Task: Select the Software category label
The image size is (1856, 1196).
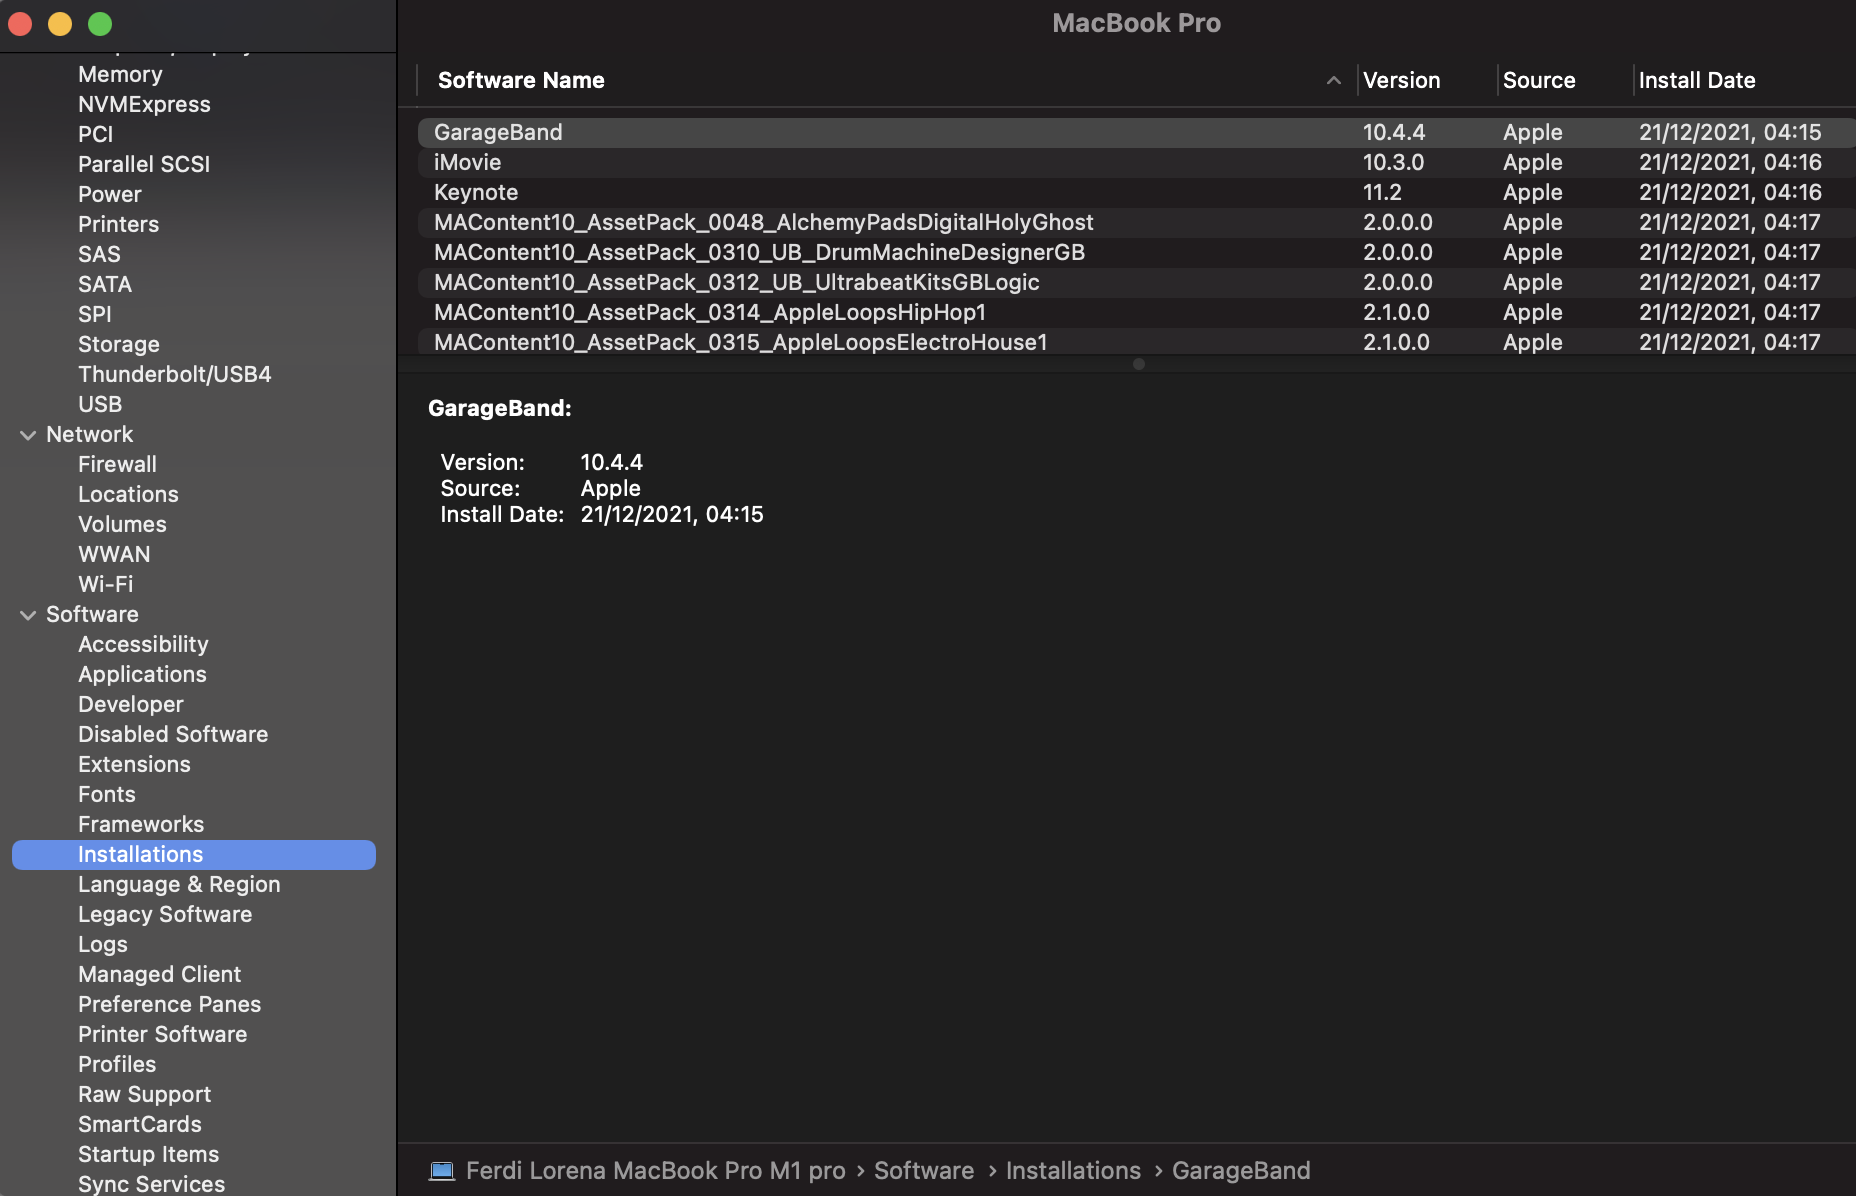Action: [92, 615]
